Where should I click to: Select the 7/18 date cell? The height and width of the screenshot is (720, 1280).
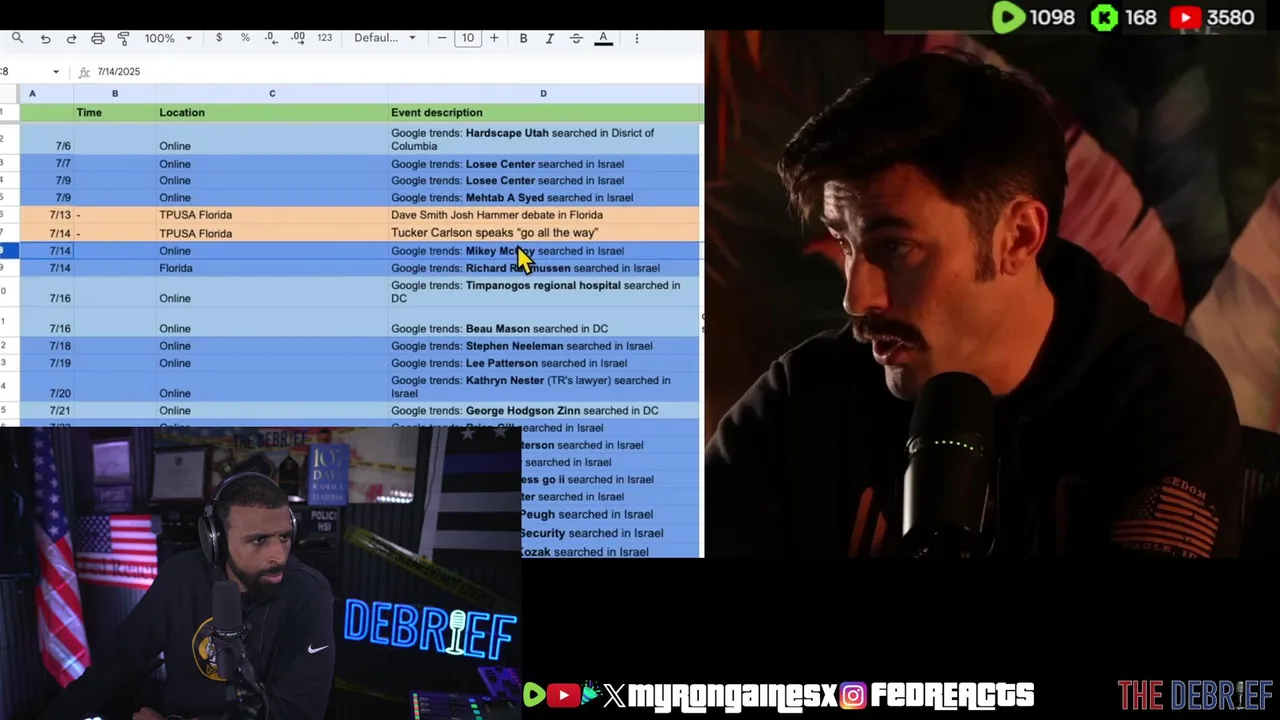(x=46, y=346)
